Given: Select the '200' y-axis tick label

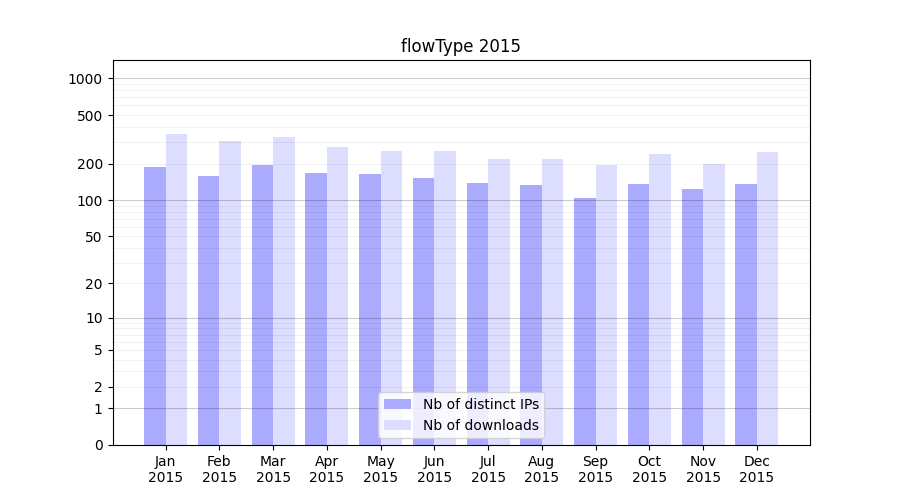Looking at the screenshot, I should [x=90, y=164].
